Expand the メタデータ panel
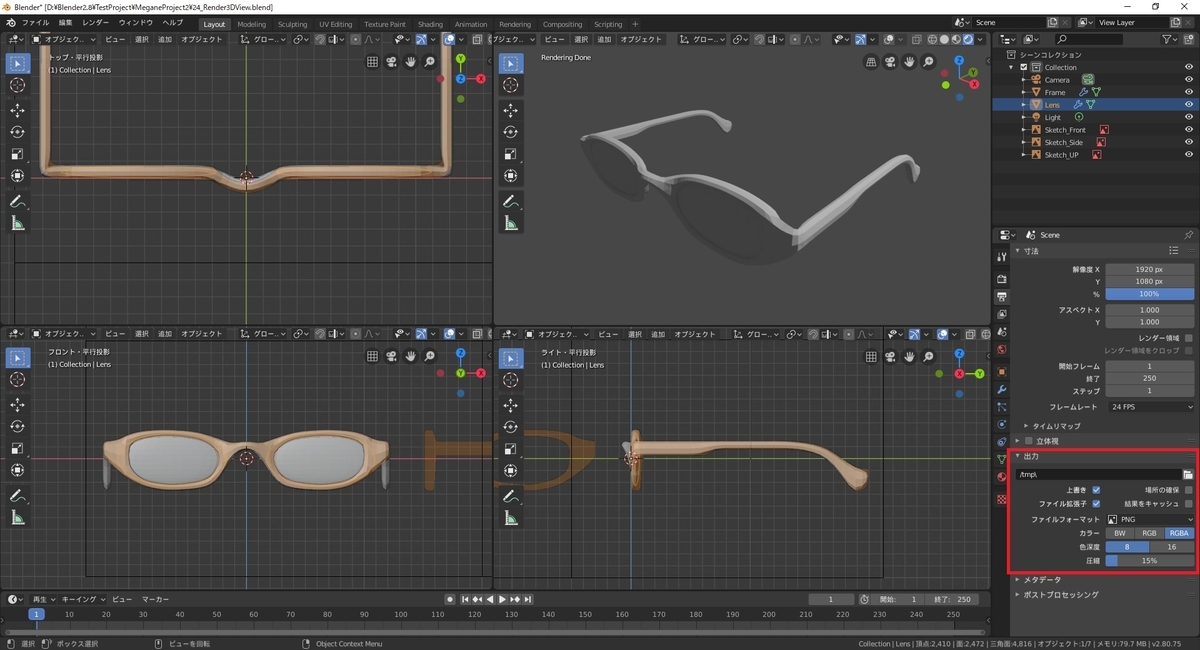Image resolution: width=1200 pixels, height=650 pixels. pyautogui.click(x=1041, y=579)
